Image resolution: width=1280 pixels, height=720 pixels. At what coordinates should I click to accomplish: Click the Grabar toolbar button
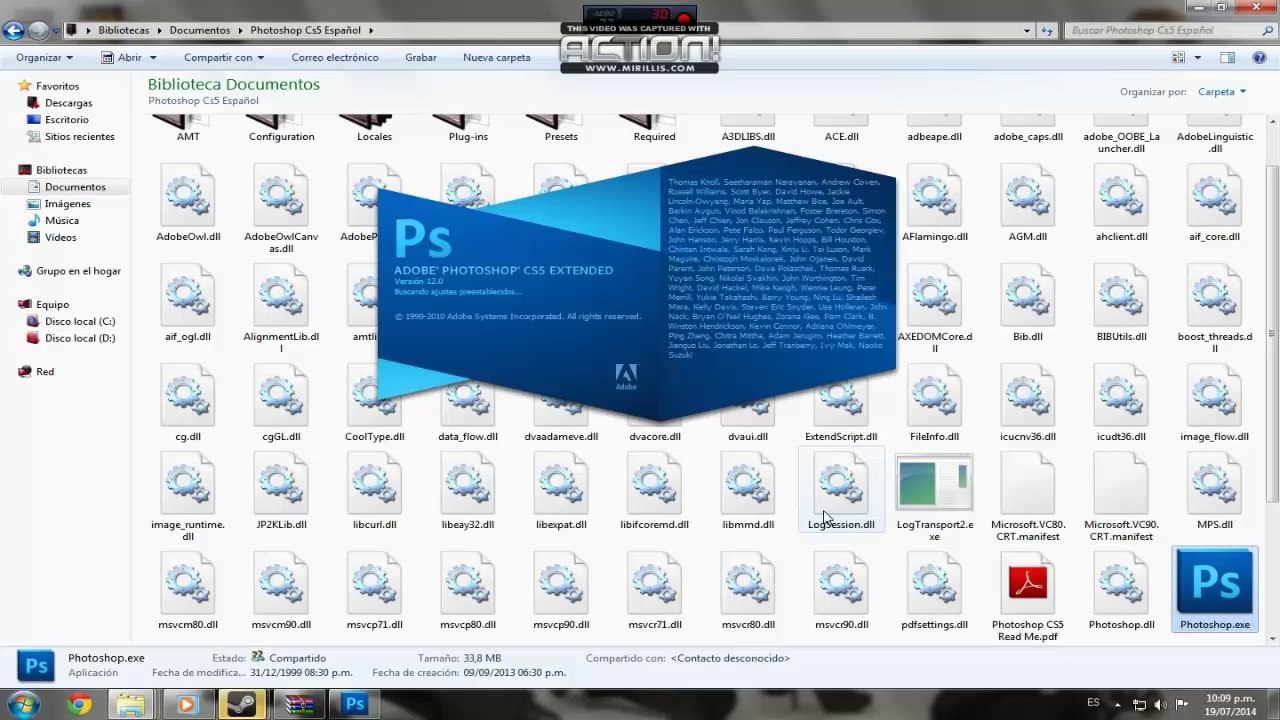point(421,58)
